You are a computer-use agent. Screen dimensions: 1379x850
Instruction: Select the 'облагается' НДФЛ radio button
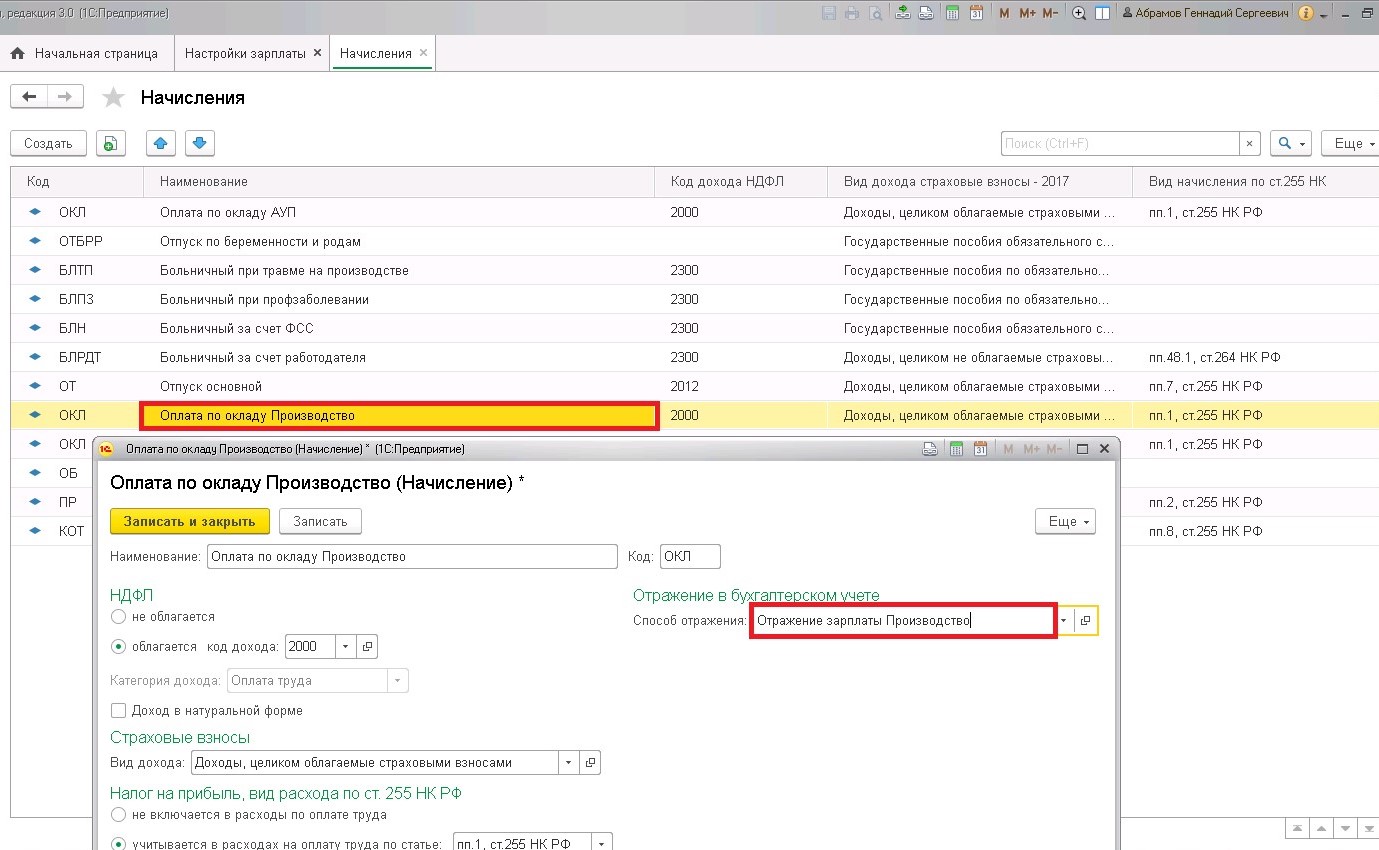[x=119, y=647]
